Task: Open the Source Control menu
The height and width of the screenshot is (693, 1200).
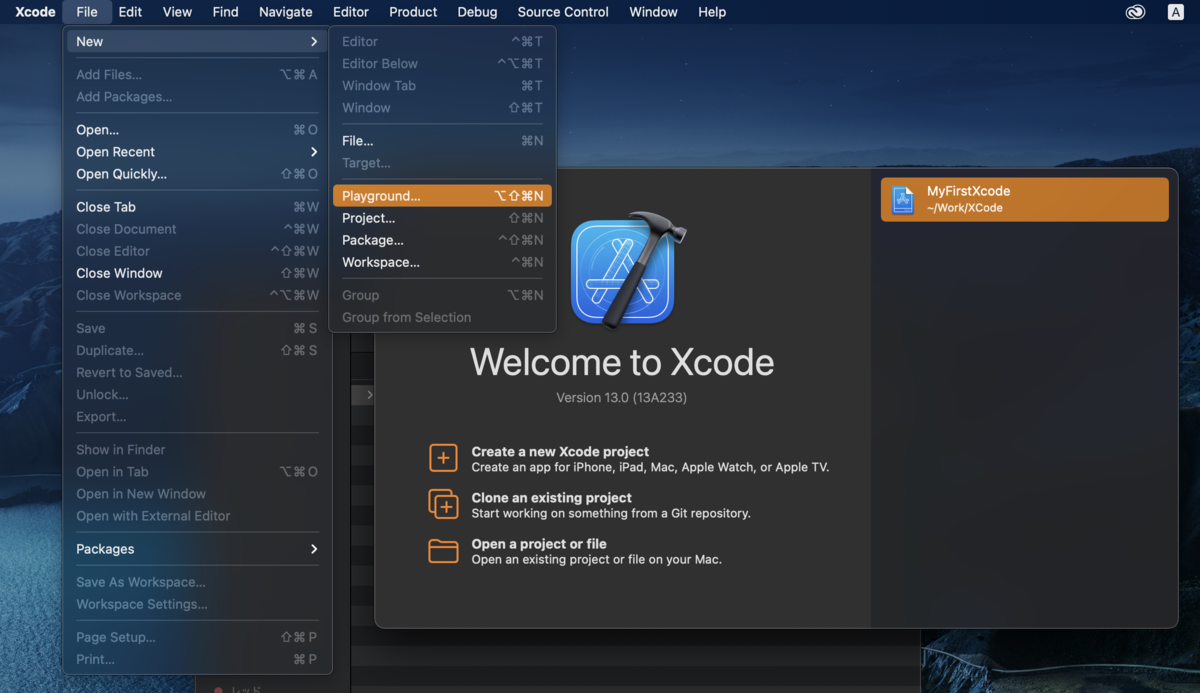Action: point(563,12)
